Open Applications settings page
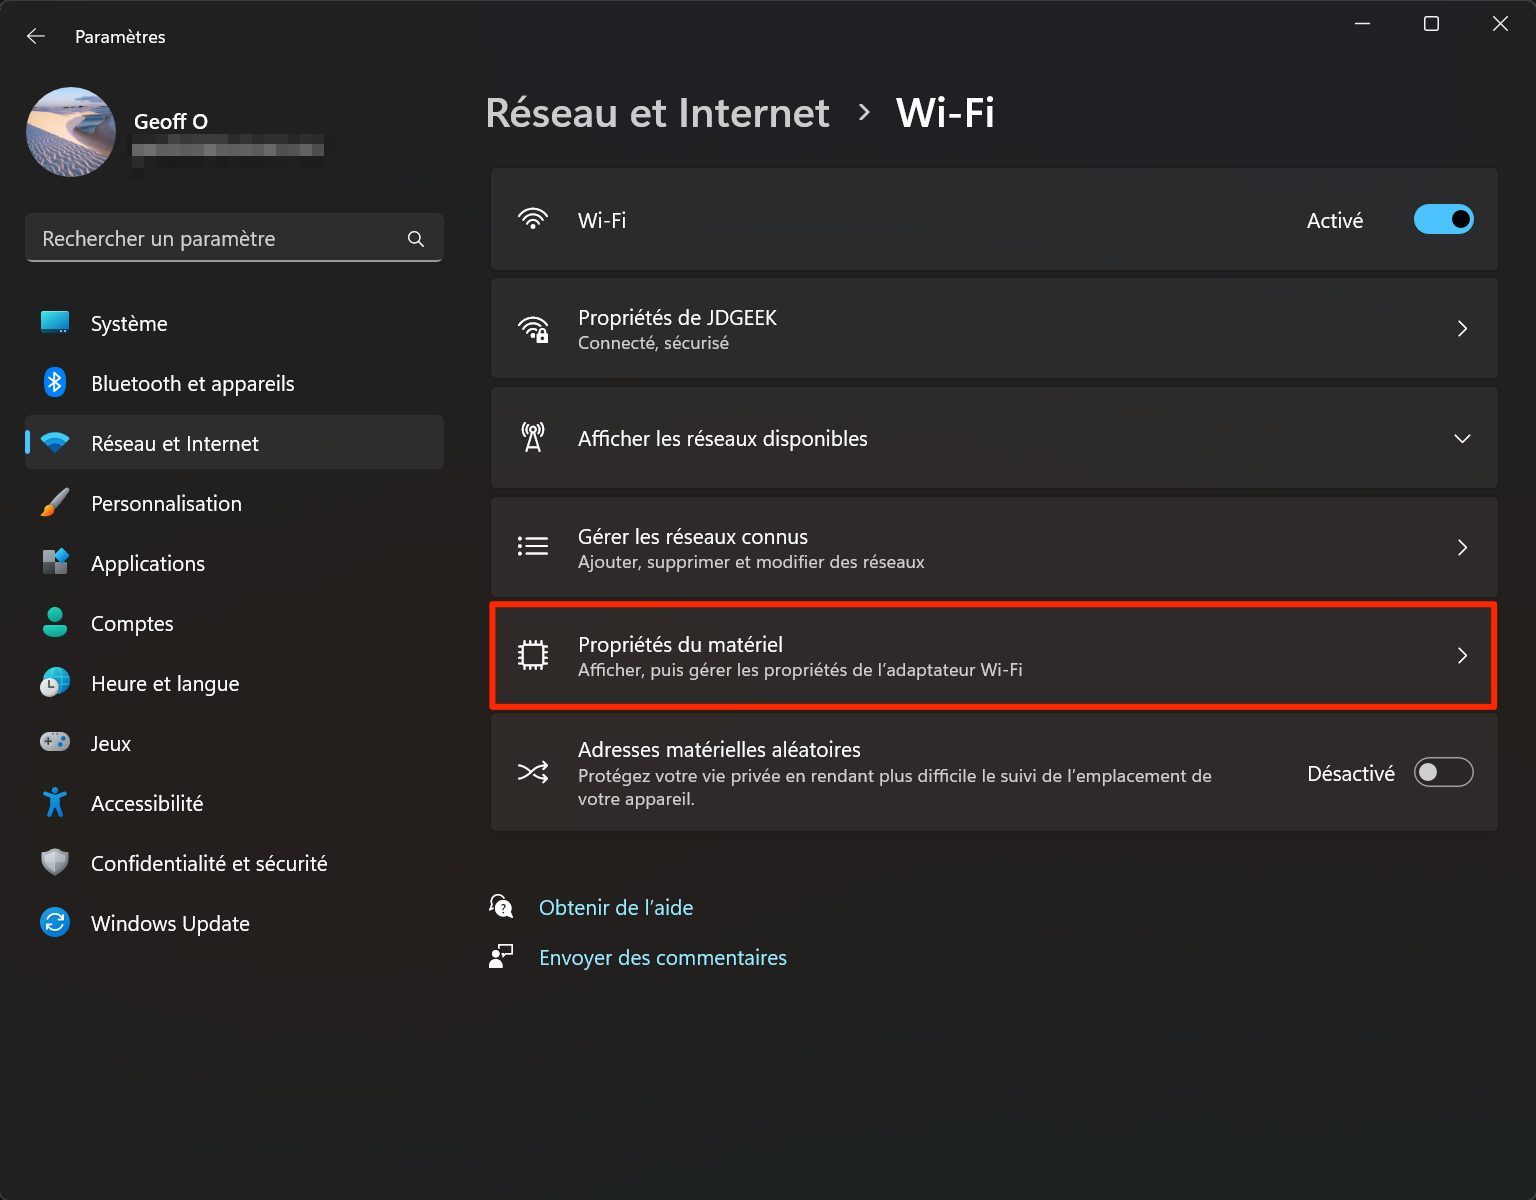This screenshot has height=1200, width=1536. point(234,563)
